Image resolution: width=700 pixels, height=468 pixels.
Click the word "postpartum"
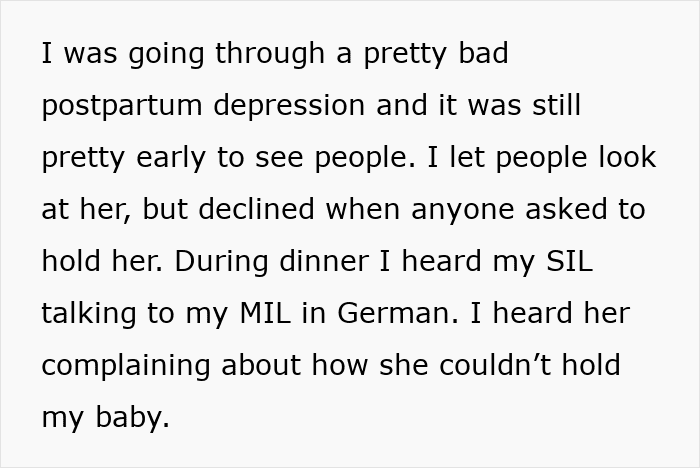coord(122,107)
